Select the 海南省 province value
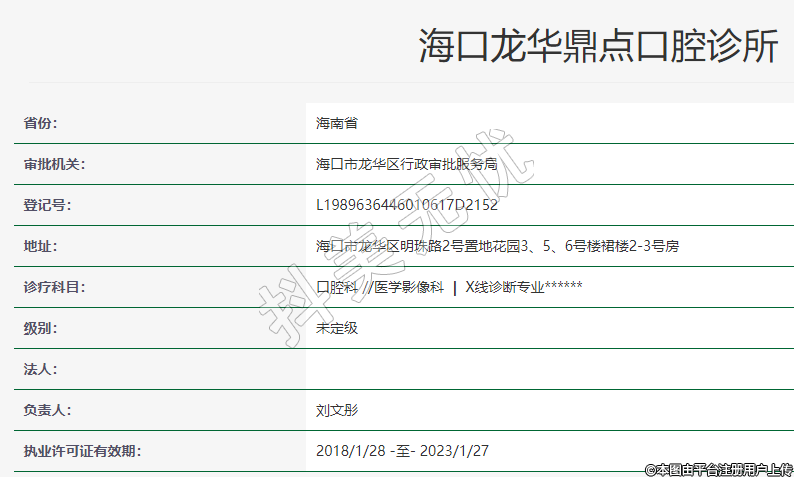 pos(337,123)
